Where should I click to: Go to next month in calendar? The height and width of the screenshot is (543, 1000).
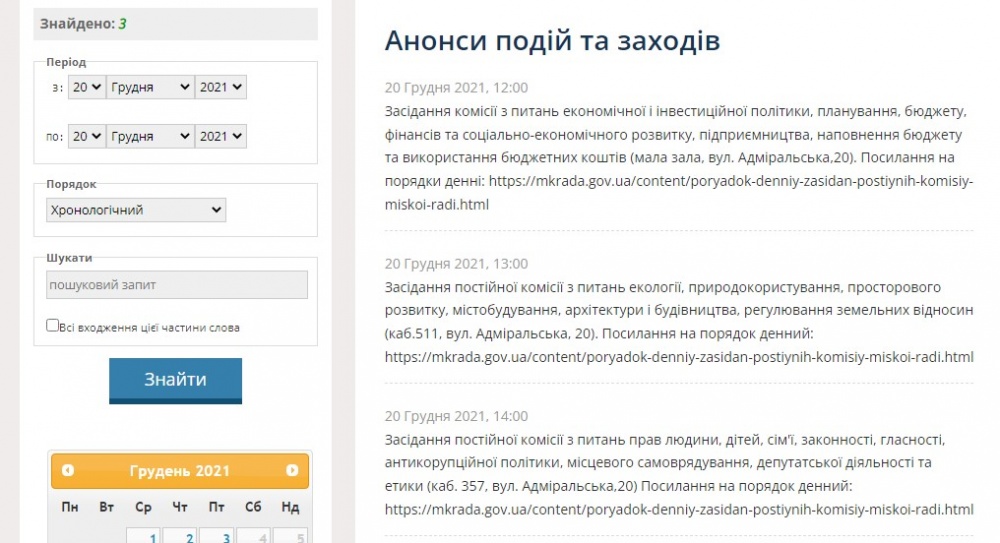point(292,470)
